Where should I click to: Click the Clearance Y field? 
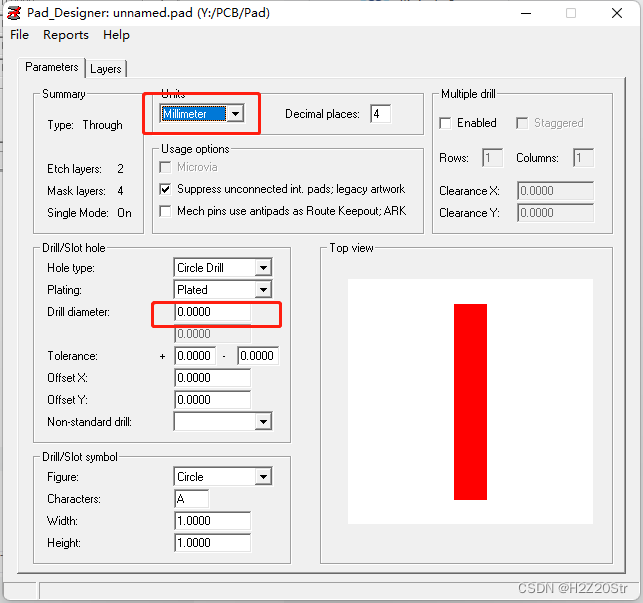point(555,213)
